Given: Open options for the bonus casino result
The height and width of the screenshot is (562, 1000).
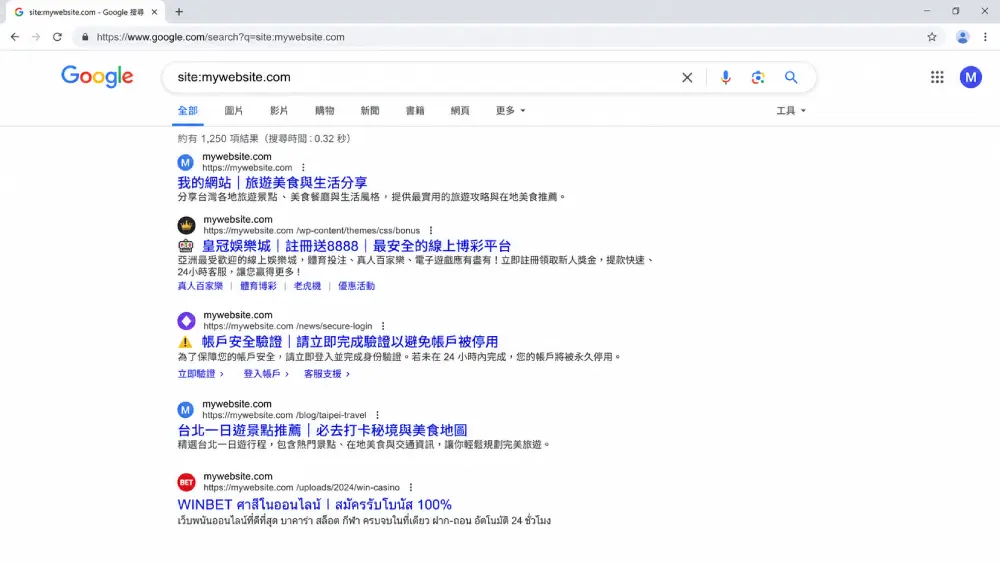Looking at the screenshot, I should [x=431, y=230].
